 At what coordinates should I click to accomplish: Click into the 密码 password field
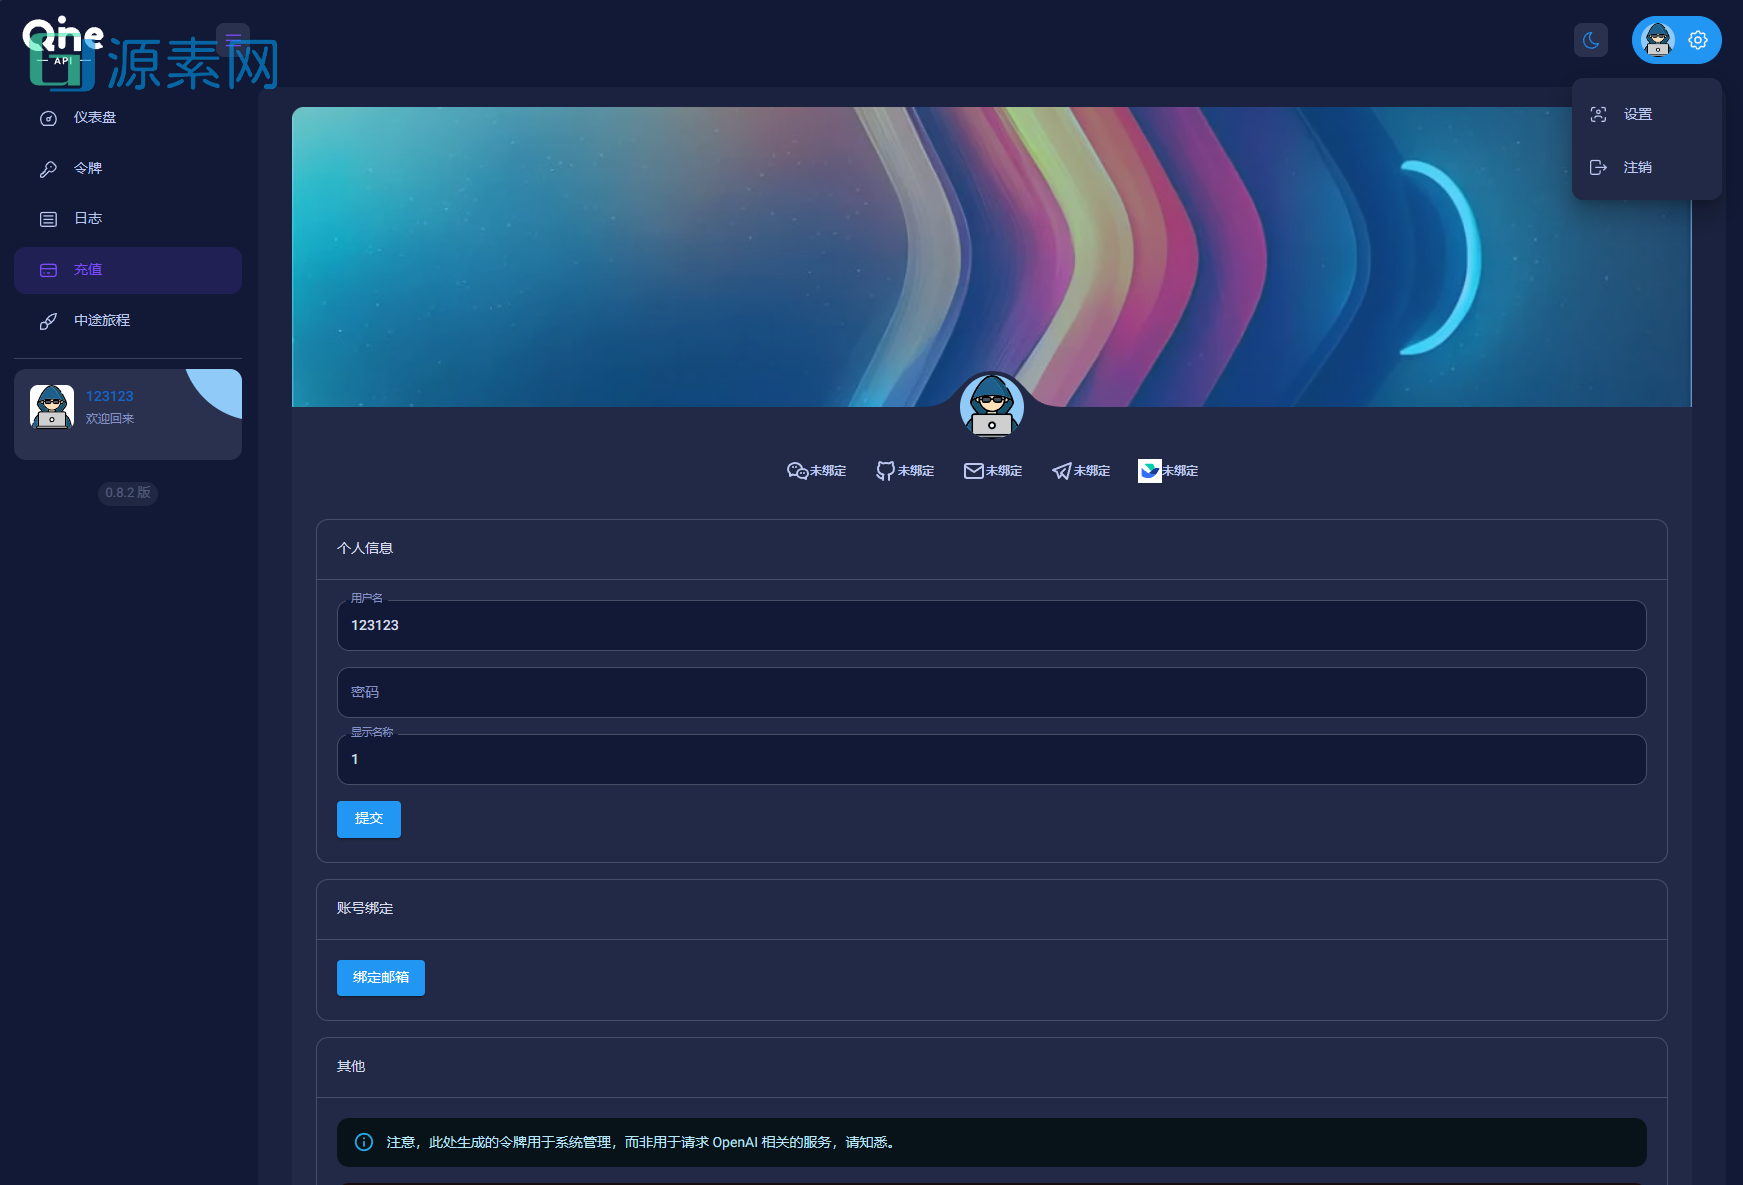990,693
